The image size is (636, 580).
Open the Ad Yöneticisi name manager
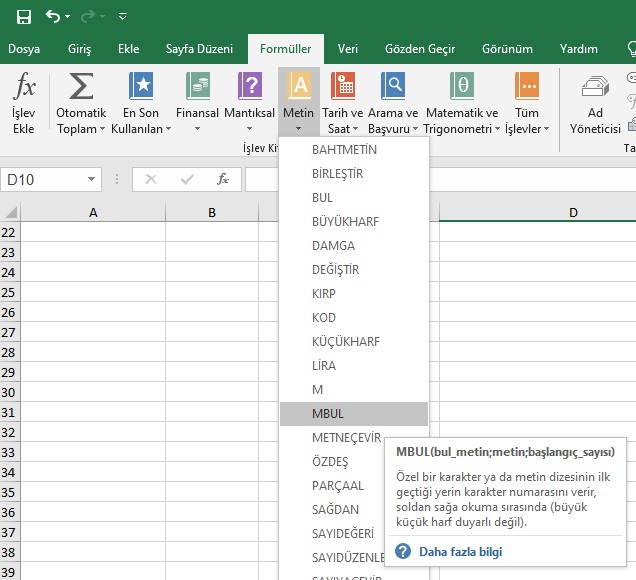[595, 90]
